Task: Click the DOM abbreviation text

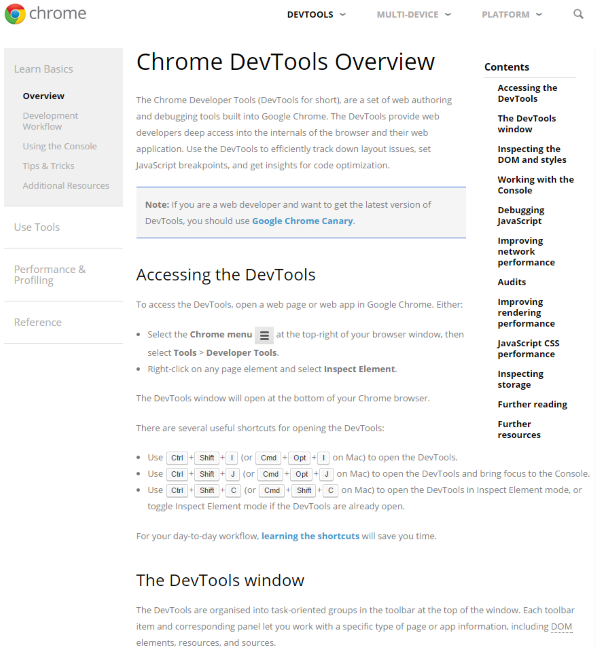Action: click(561, 627)
